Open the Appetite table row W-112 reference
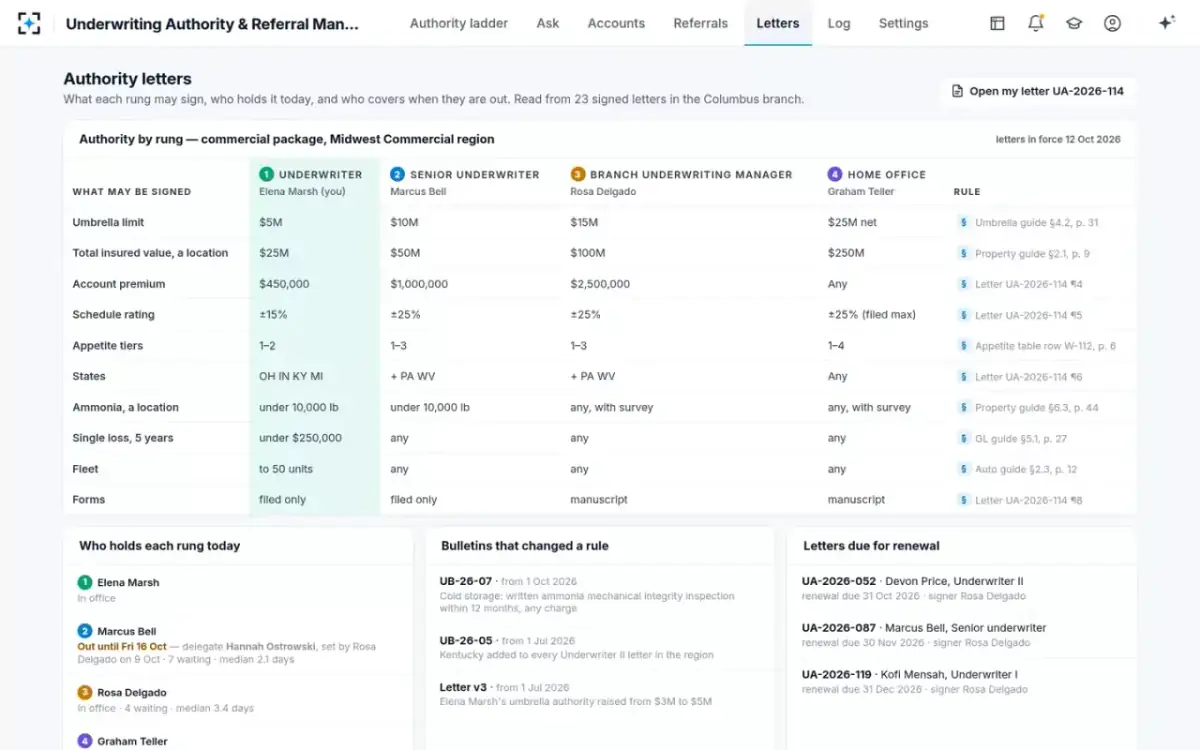This screenshot has height=750, width=1200. (1045, 346)
